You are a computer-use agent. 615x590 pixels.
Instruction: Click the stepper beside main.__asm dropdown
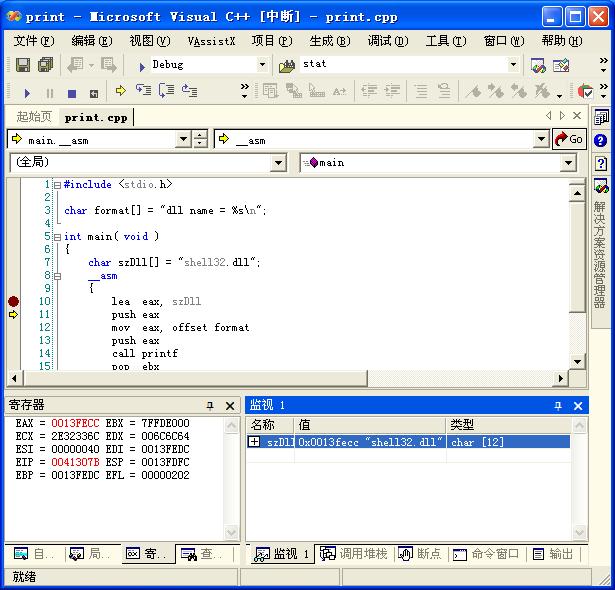click(x=200, y=139)
